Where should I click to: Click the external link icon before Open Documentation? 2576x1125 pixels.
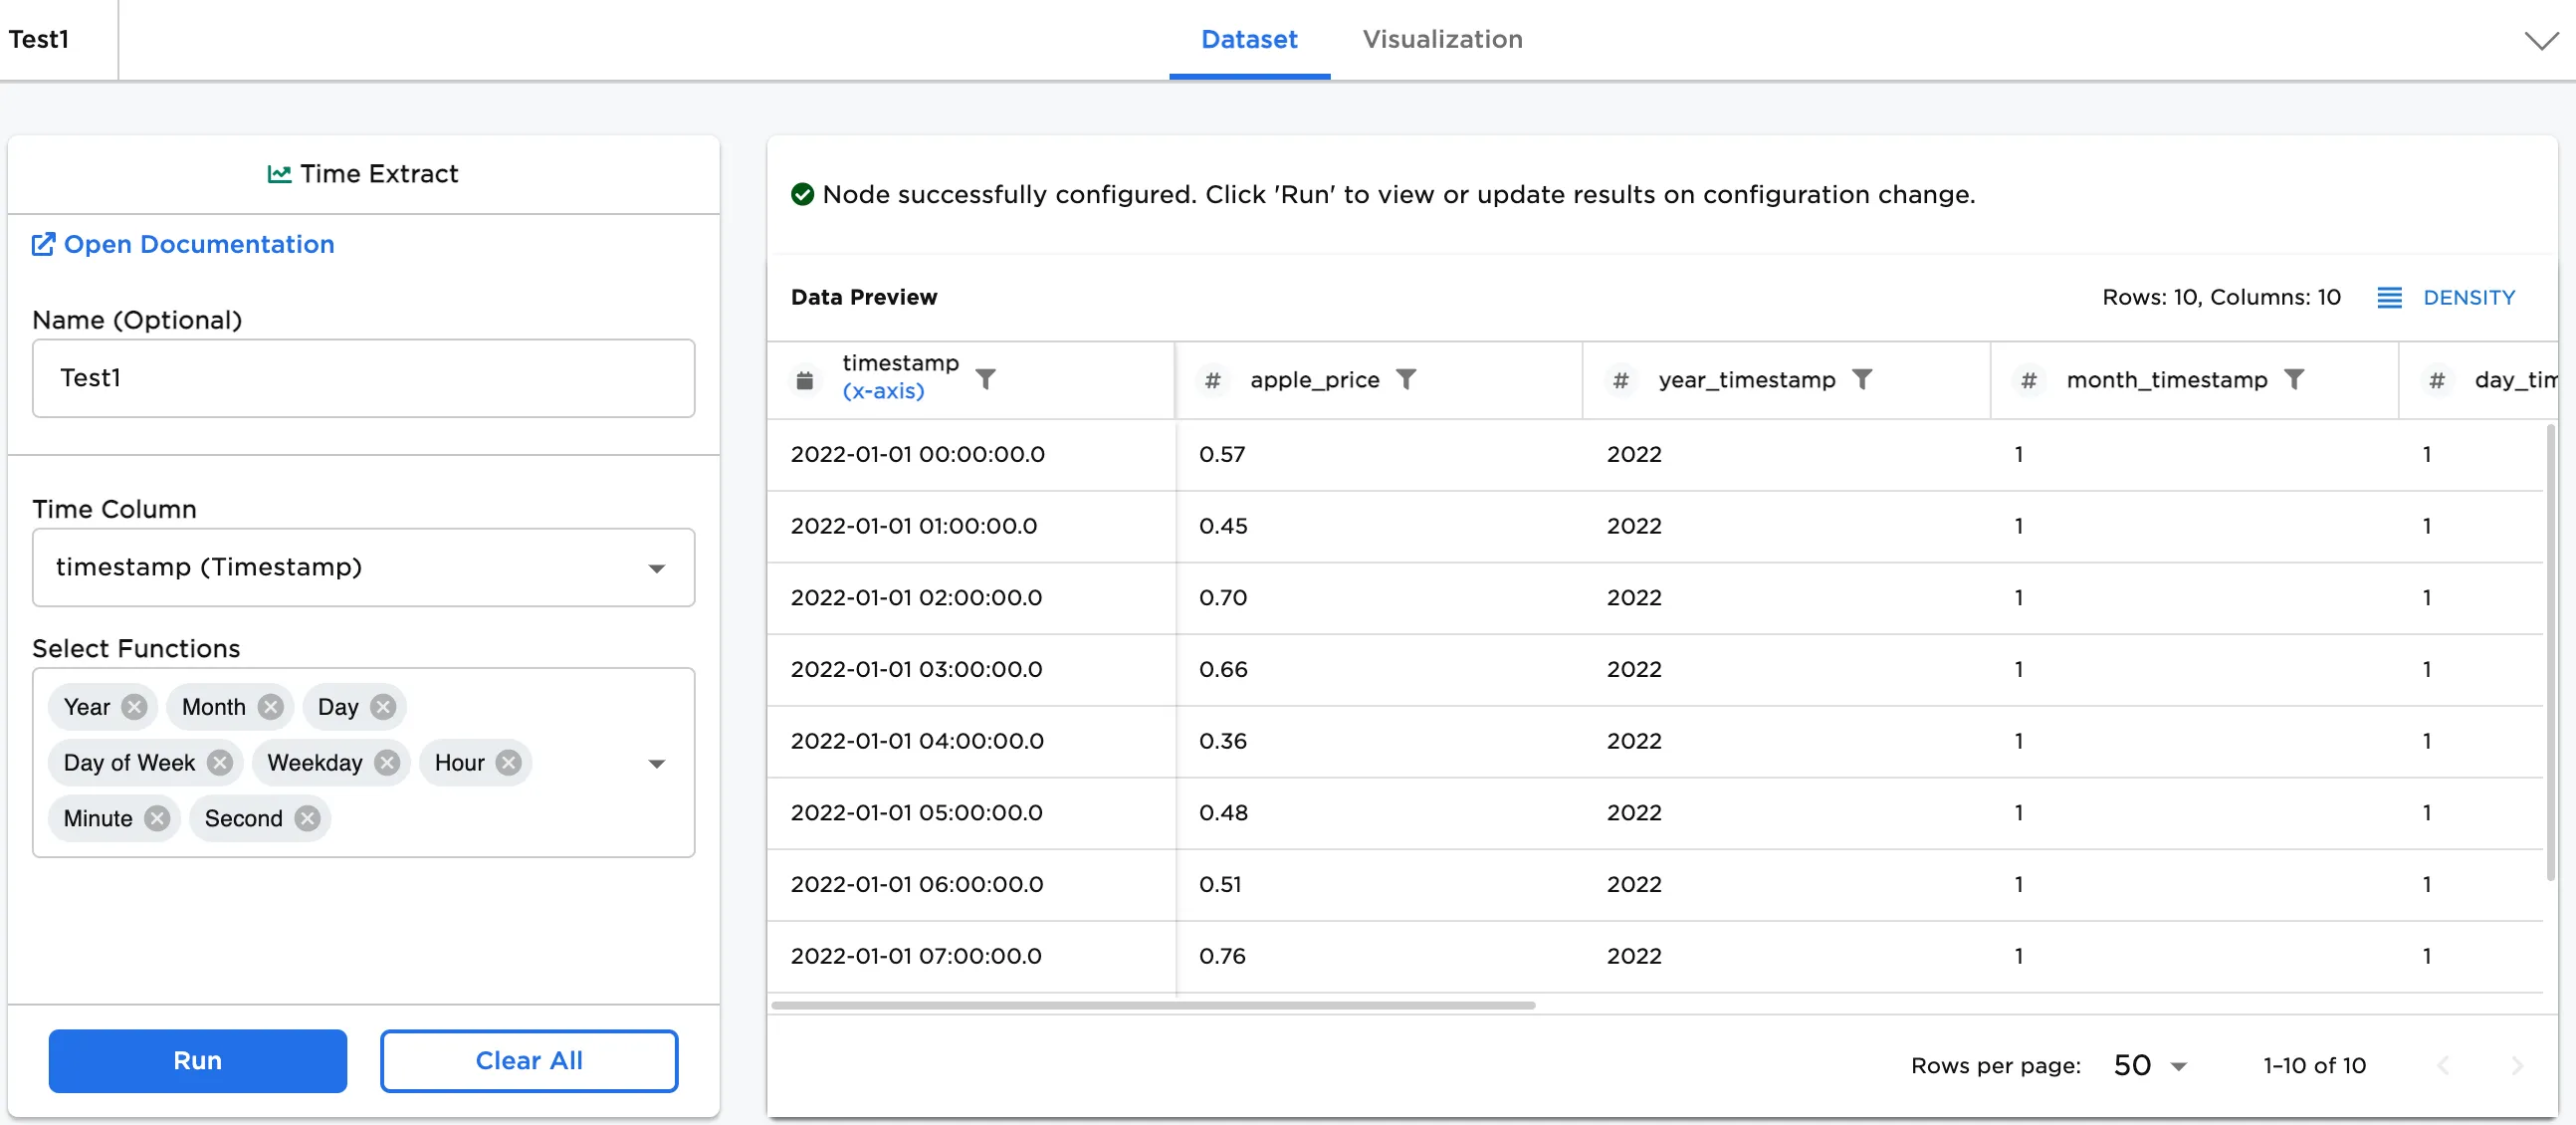tap(44, 244)
